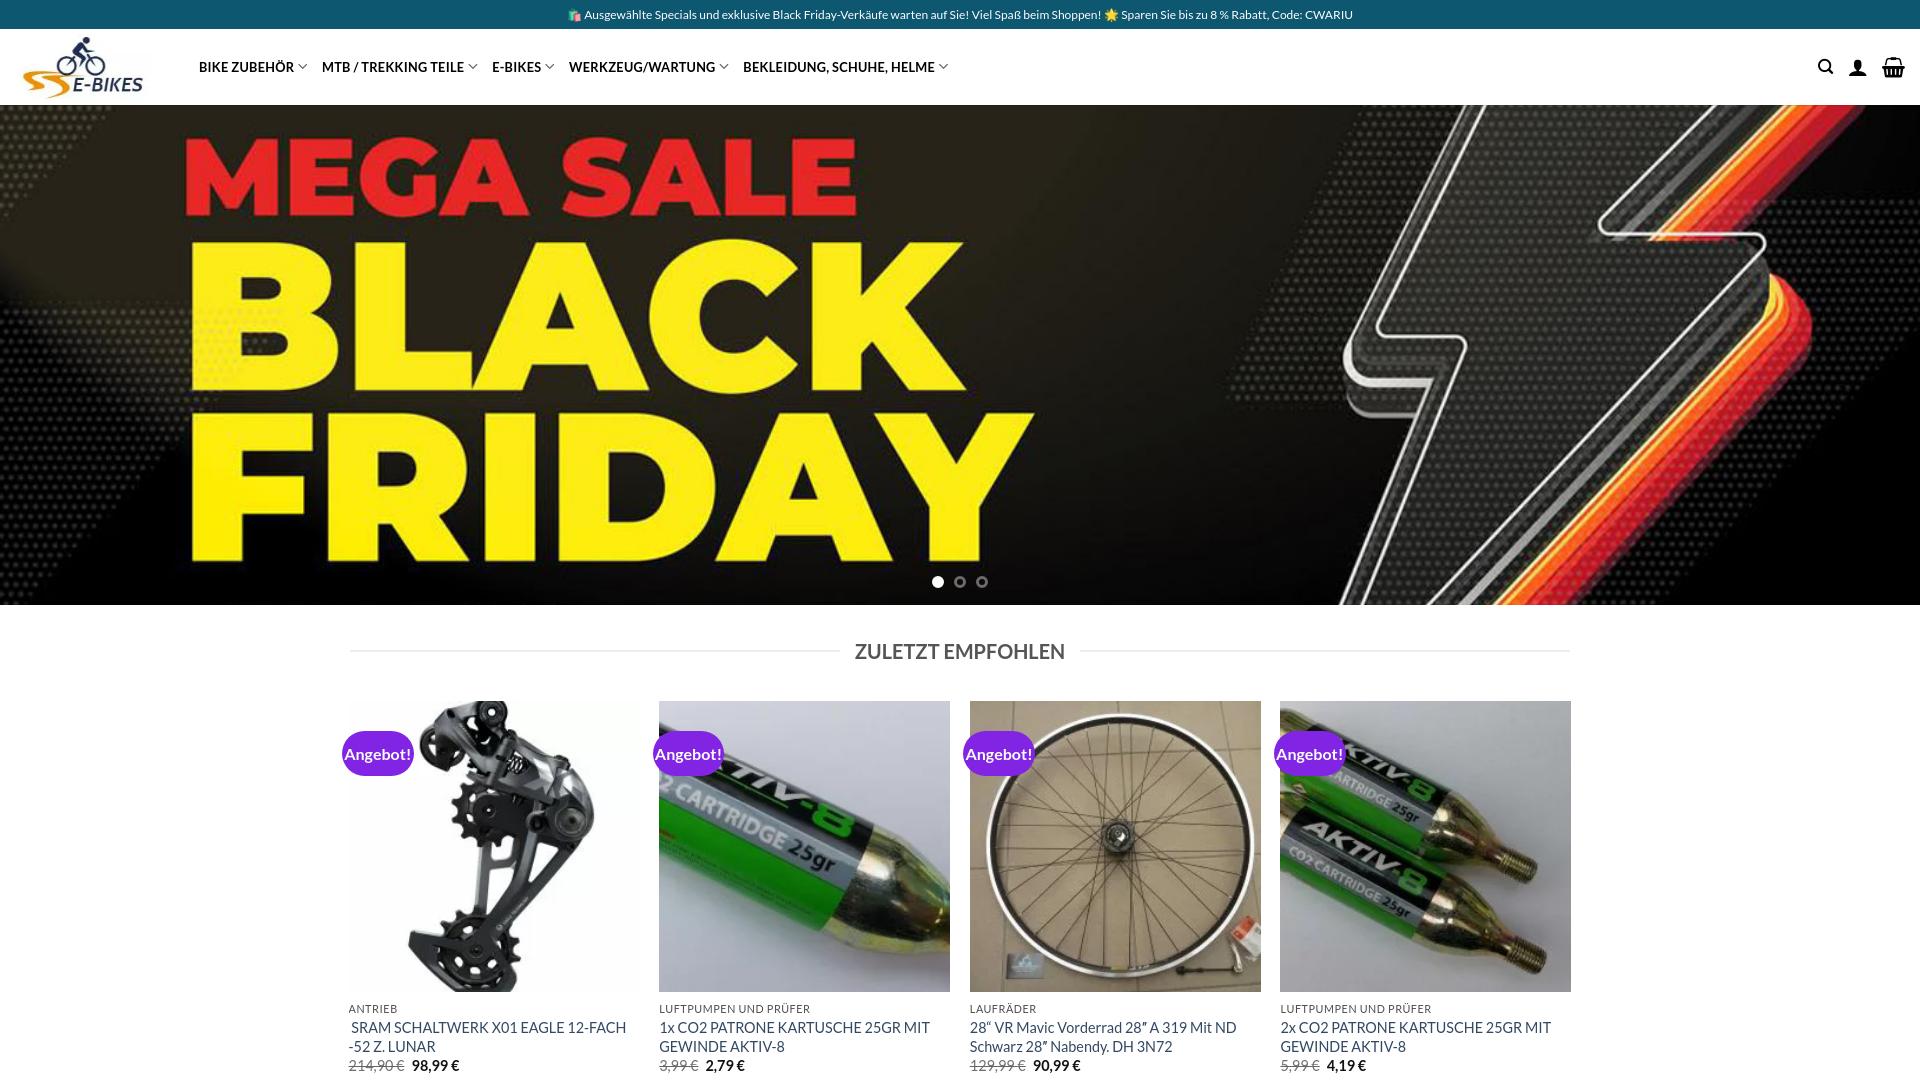The width and height of the screenshot is (1920, 1080).
Task: Open the E-Bikes menu item
Action: (523, 67)
